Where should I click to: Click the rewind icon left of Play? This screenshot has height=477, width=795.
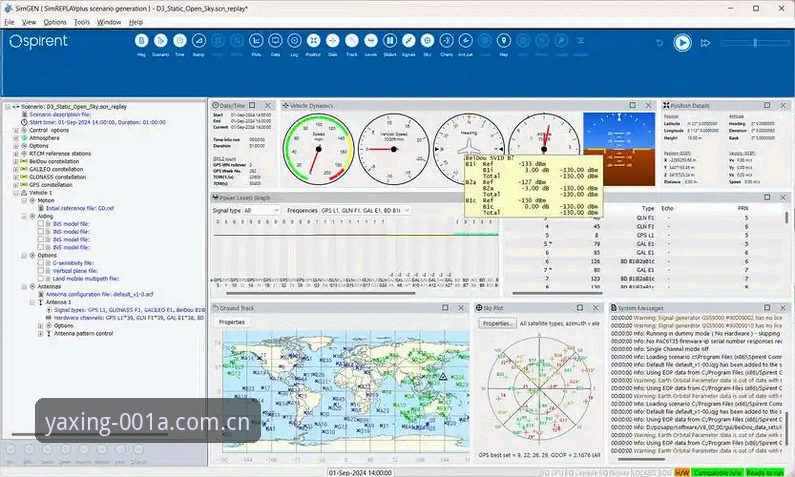click(x=659, y=43)
